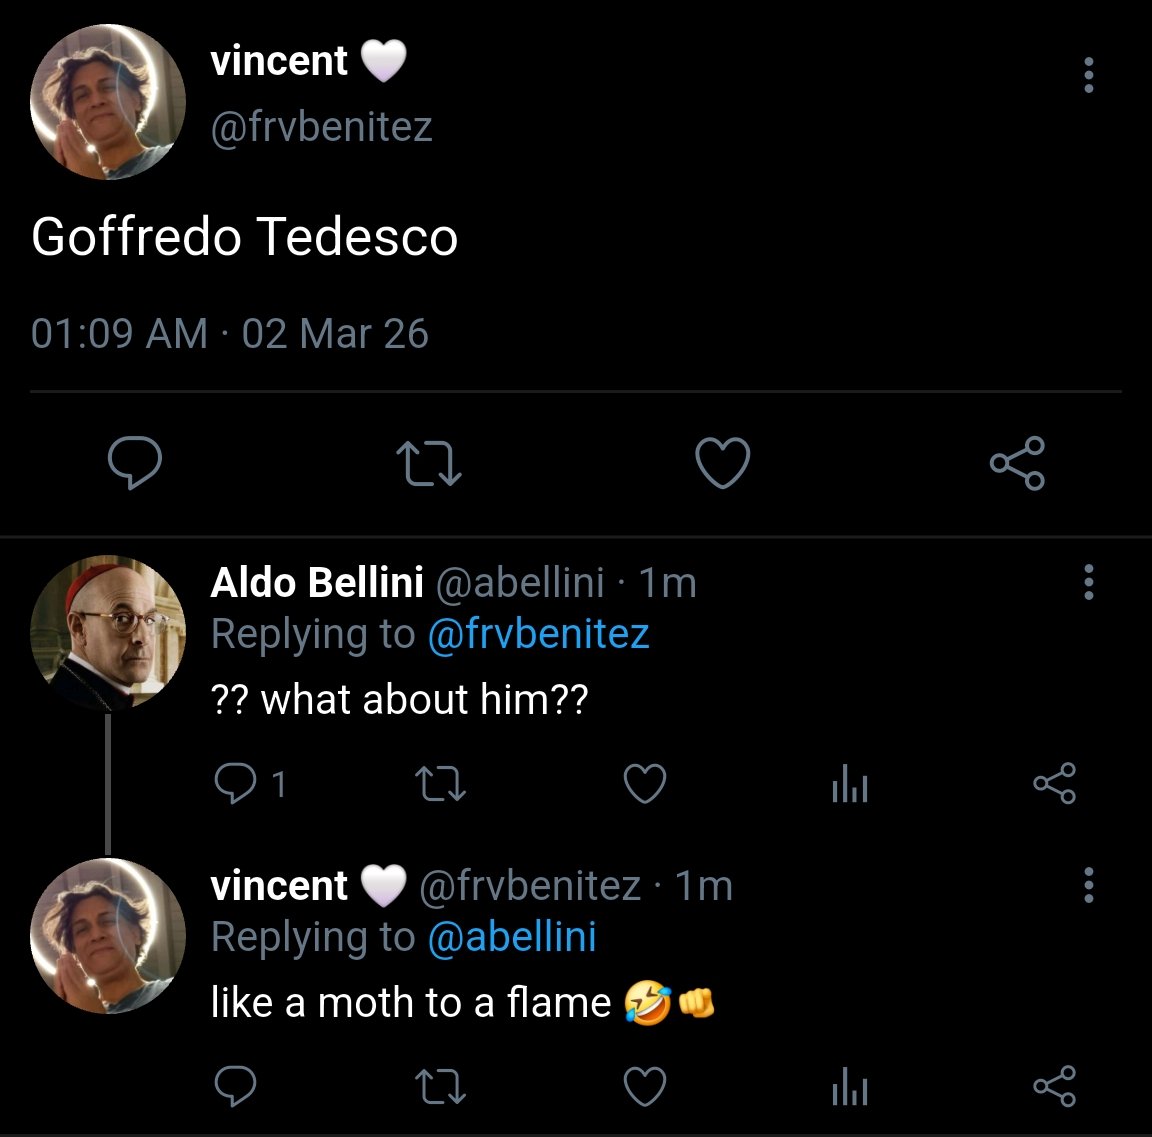The height and width of the screenshot is (1137, 1152).
Task: Share the moth to a flame reply
Action: click(1055, 1086)
